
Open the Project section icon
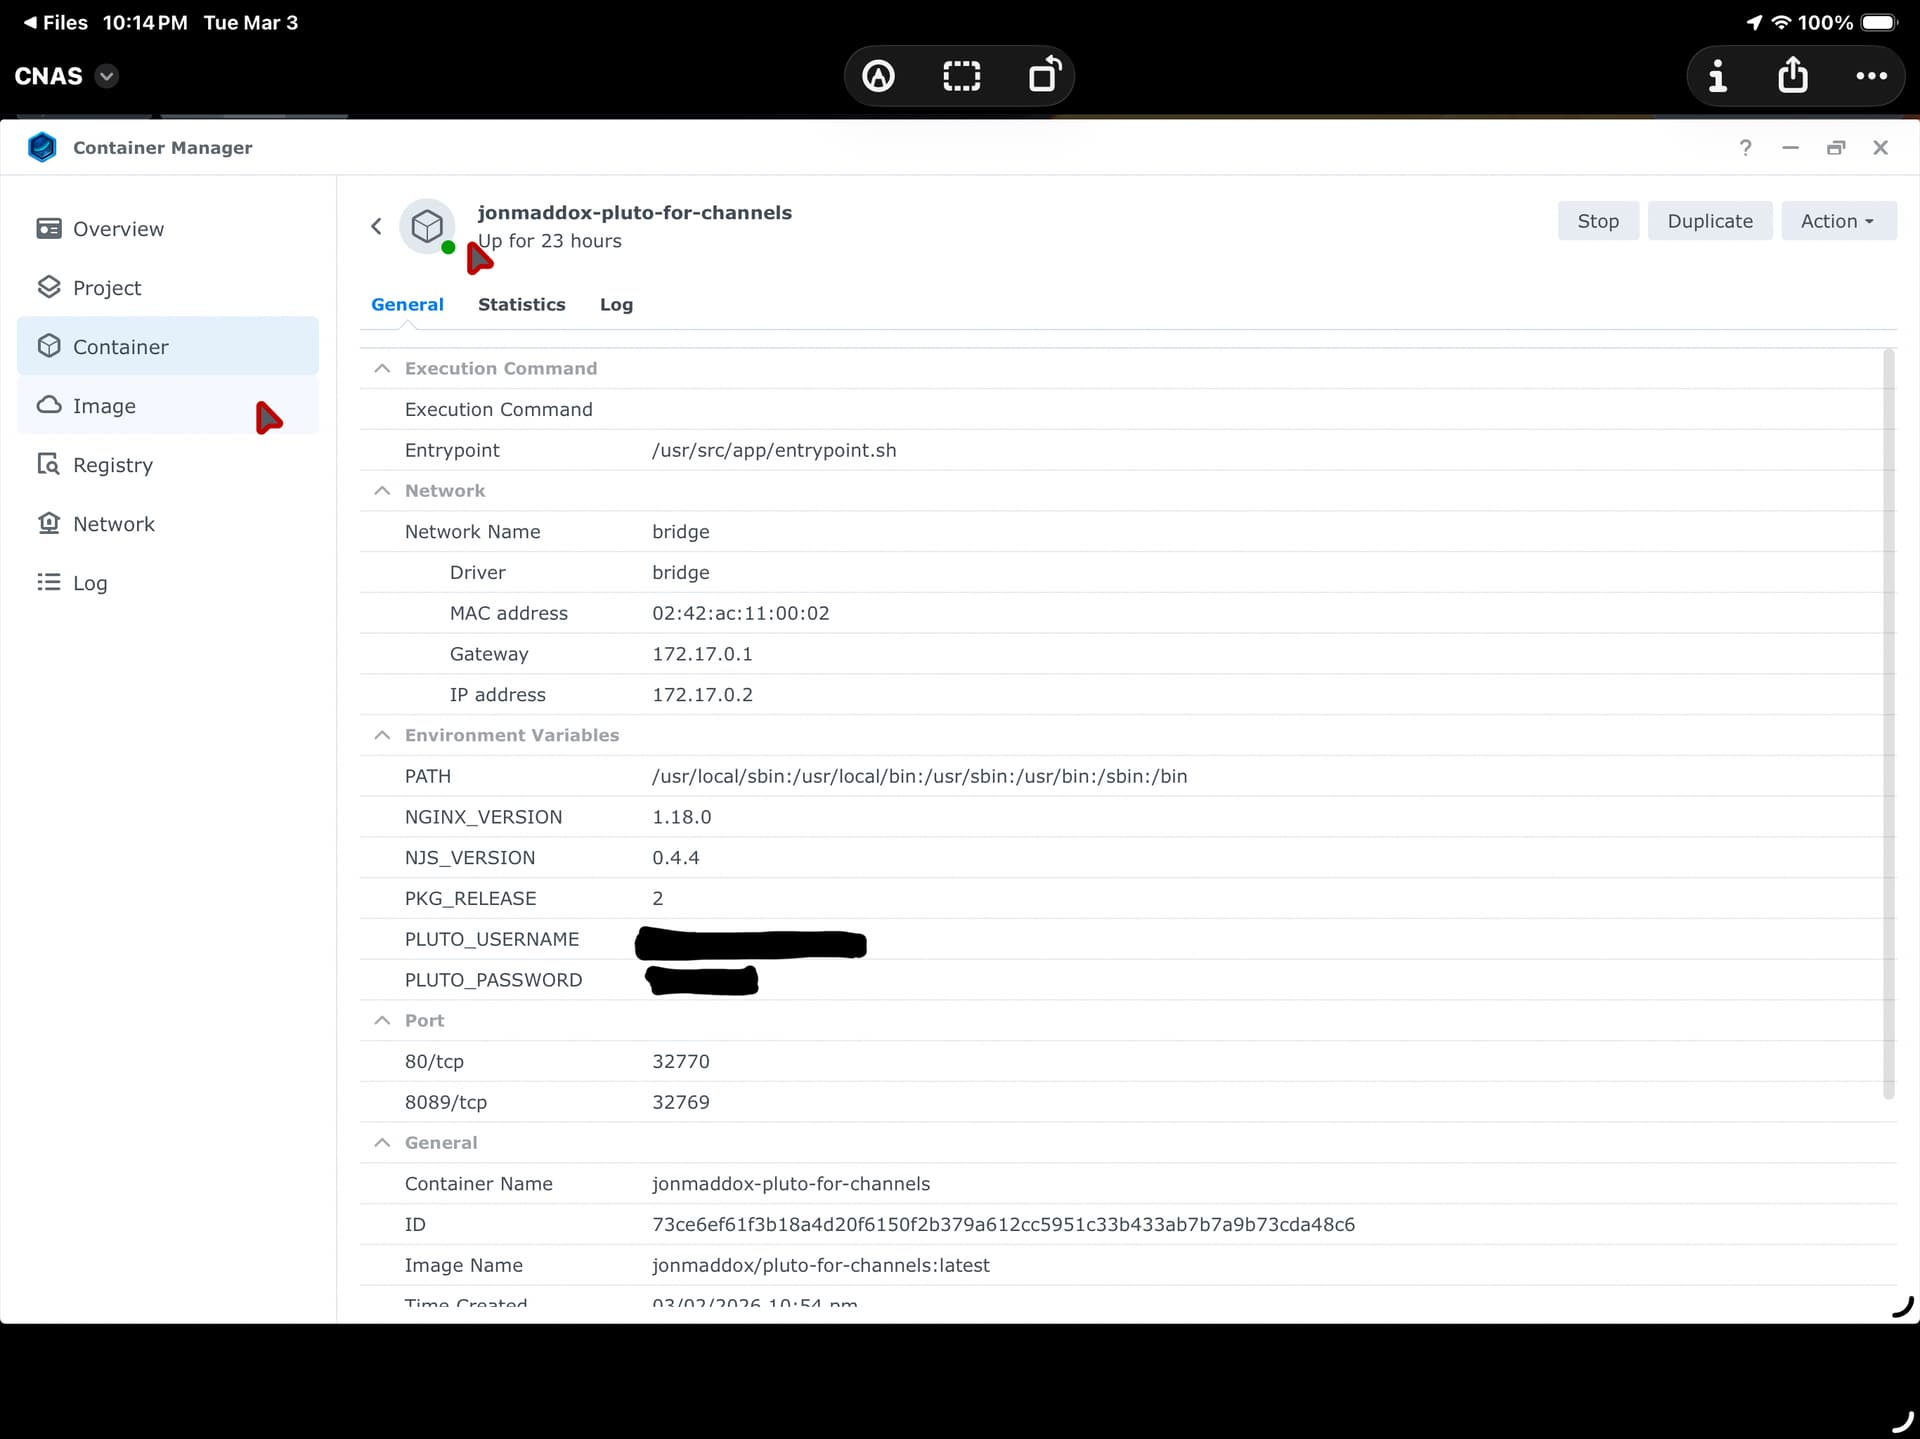[48, 288]
